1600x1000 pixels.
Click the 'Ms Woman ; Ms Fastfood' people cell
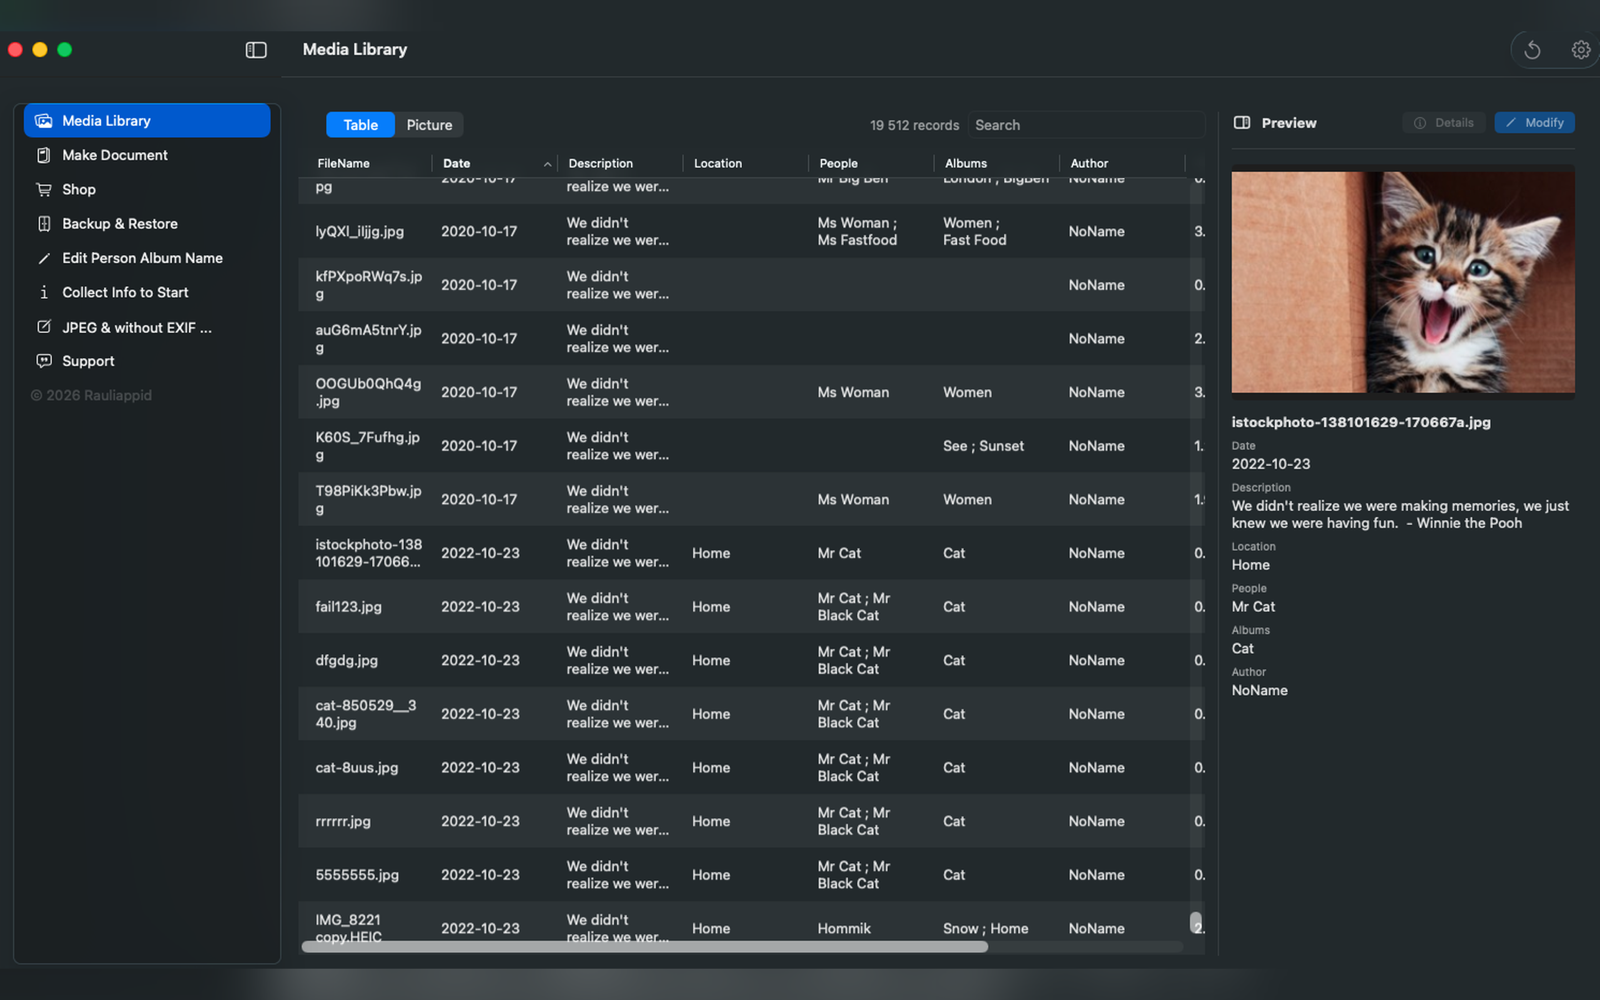tap(857, 231)
